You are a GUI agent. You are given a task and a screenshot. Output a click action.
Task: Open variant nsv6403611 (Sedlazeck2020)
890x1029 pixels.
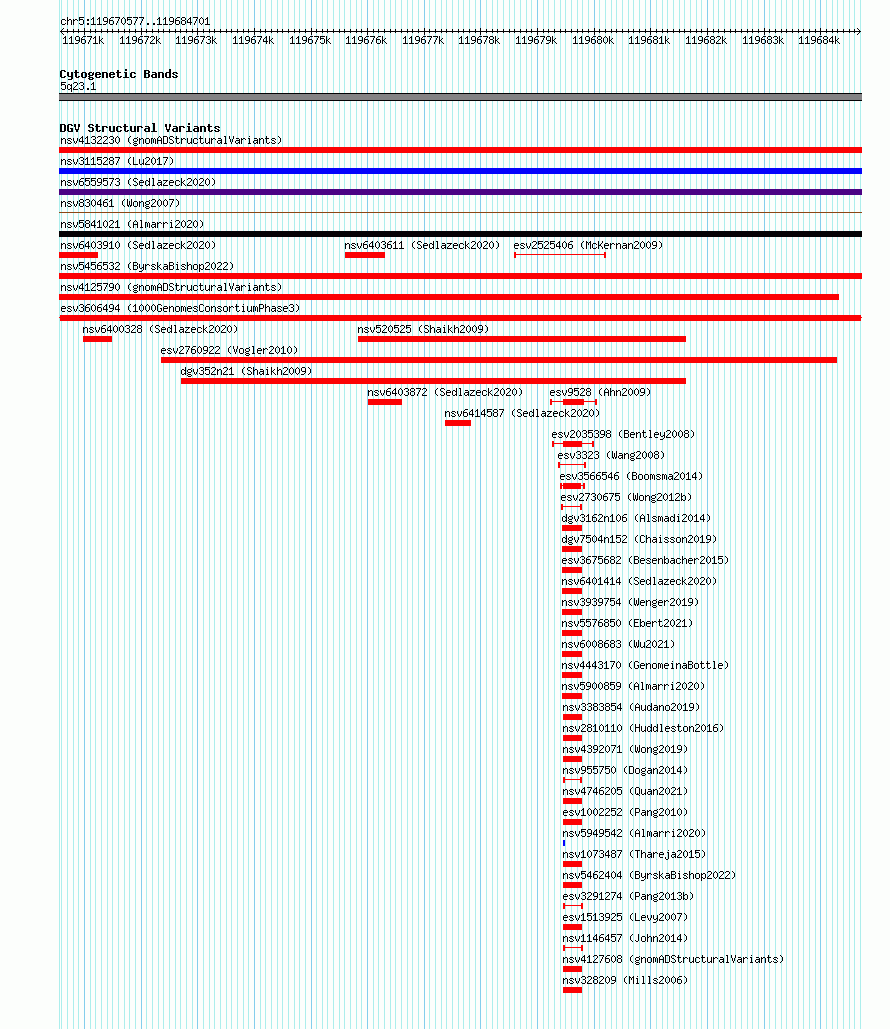422,245
